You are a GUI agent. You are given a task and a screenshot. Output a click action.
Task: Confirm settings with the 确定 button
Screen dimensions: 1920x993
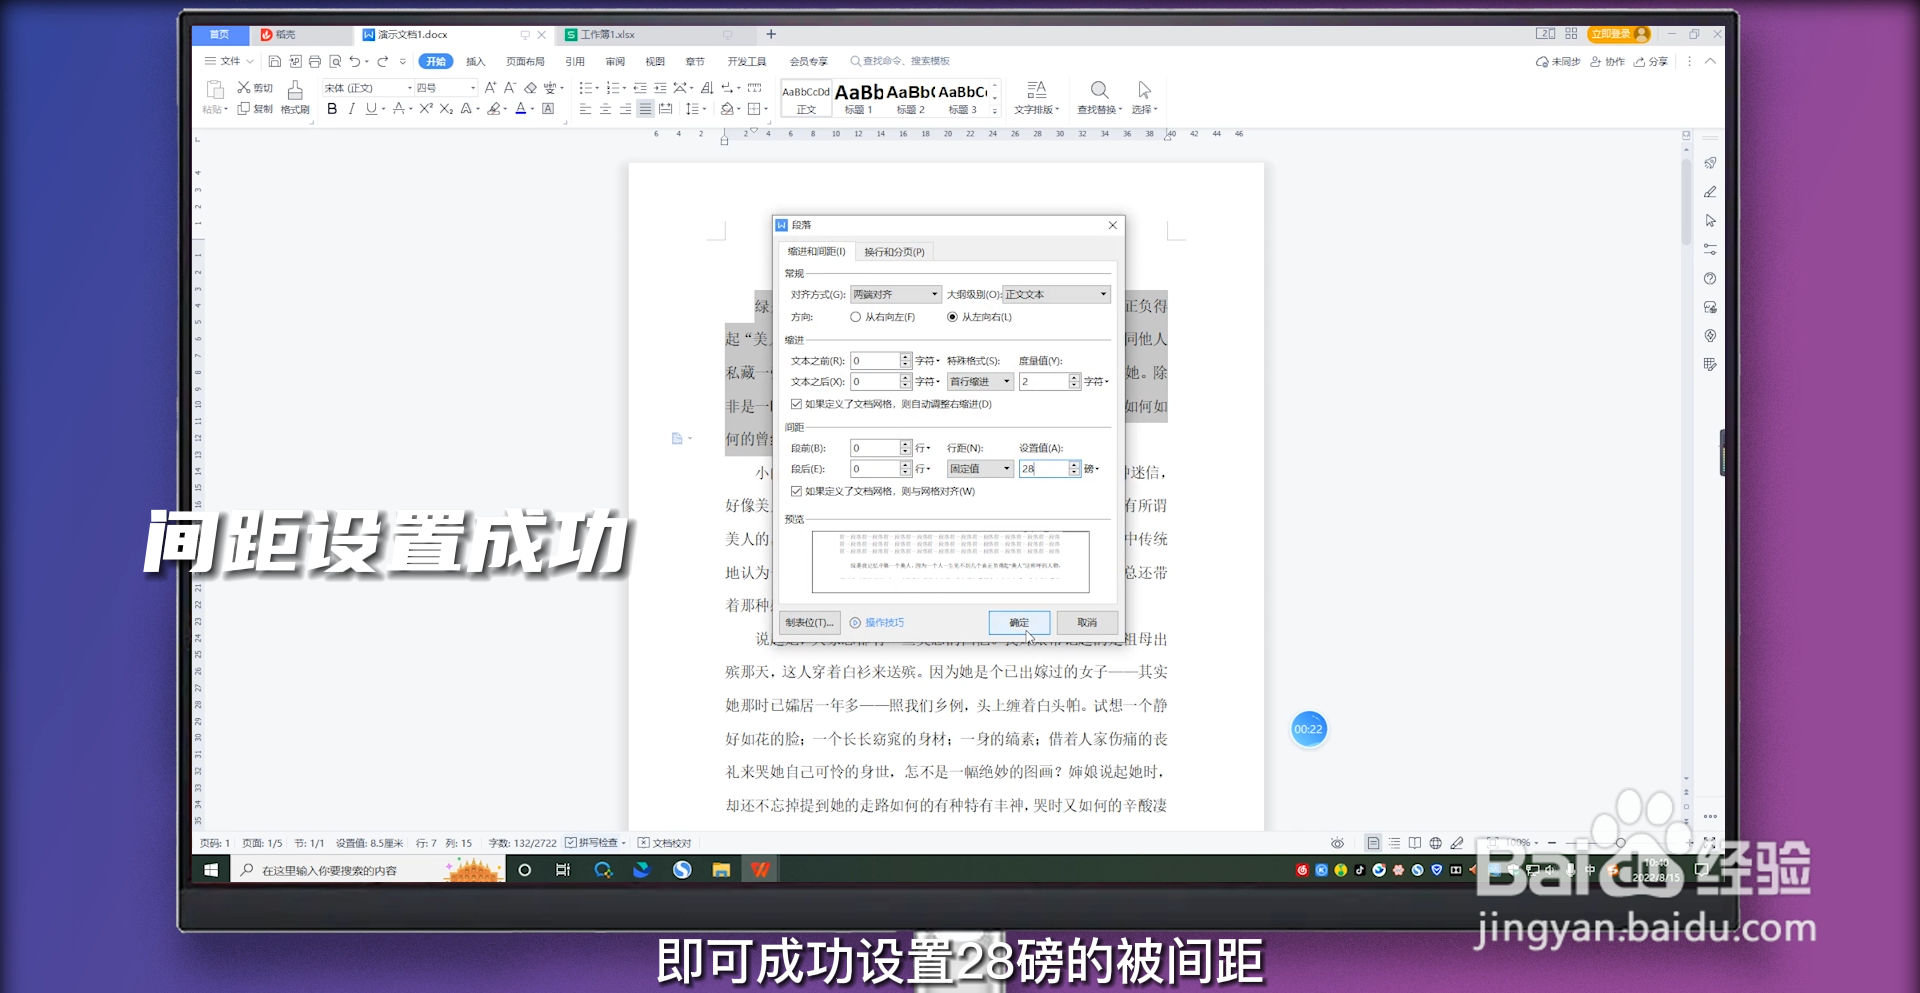coord(1019,622)
